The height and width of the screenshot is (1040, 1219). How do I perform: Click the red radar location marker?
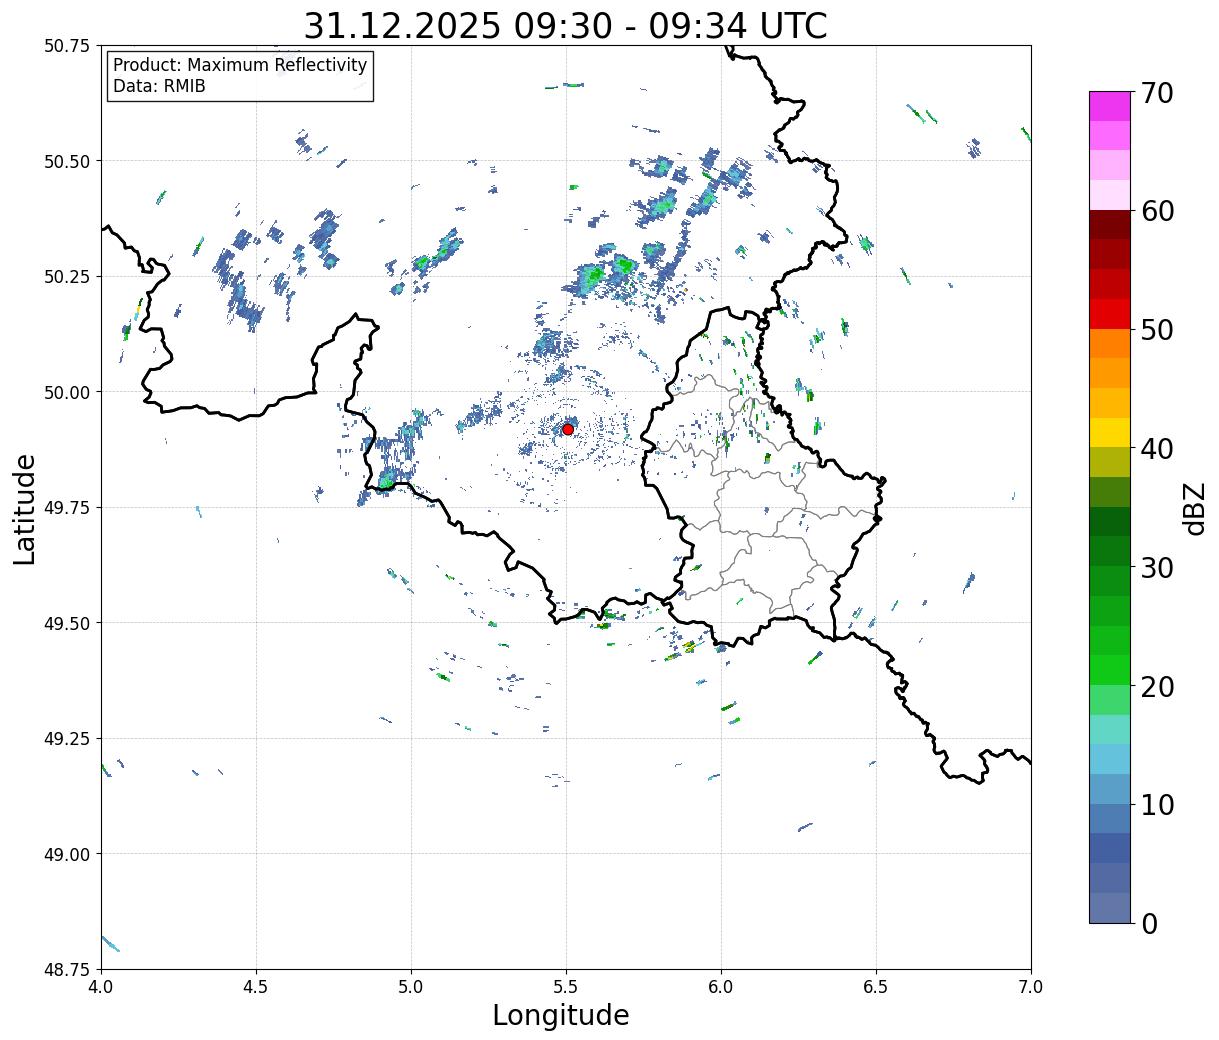[x=568, y=429]
